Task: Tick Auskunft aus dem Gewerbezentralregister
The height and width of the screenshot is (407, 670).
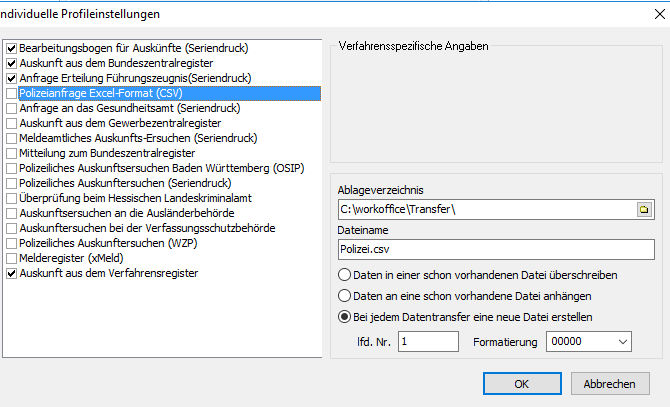Action: pyautogui.click(x=11, y=123)
